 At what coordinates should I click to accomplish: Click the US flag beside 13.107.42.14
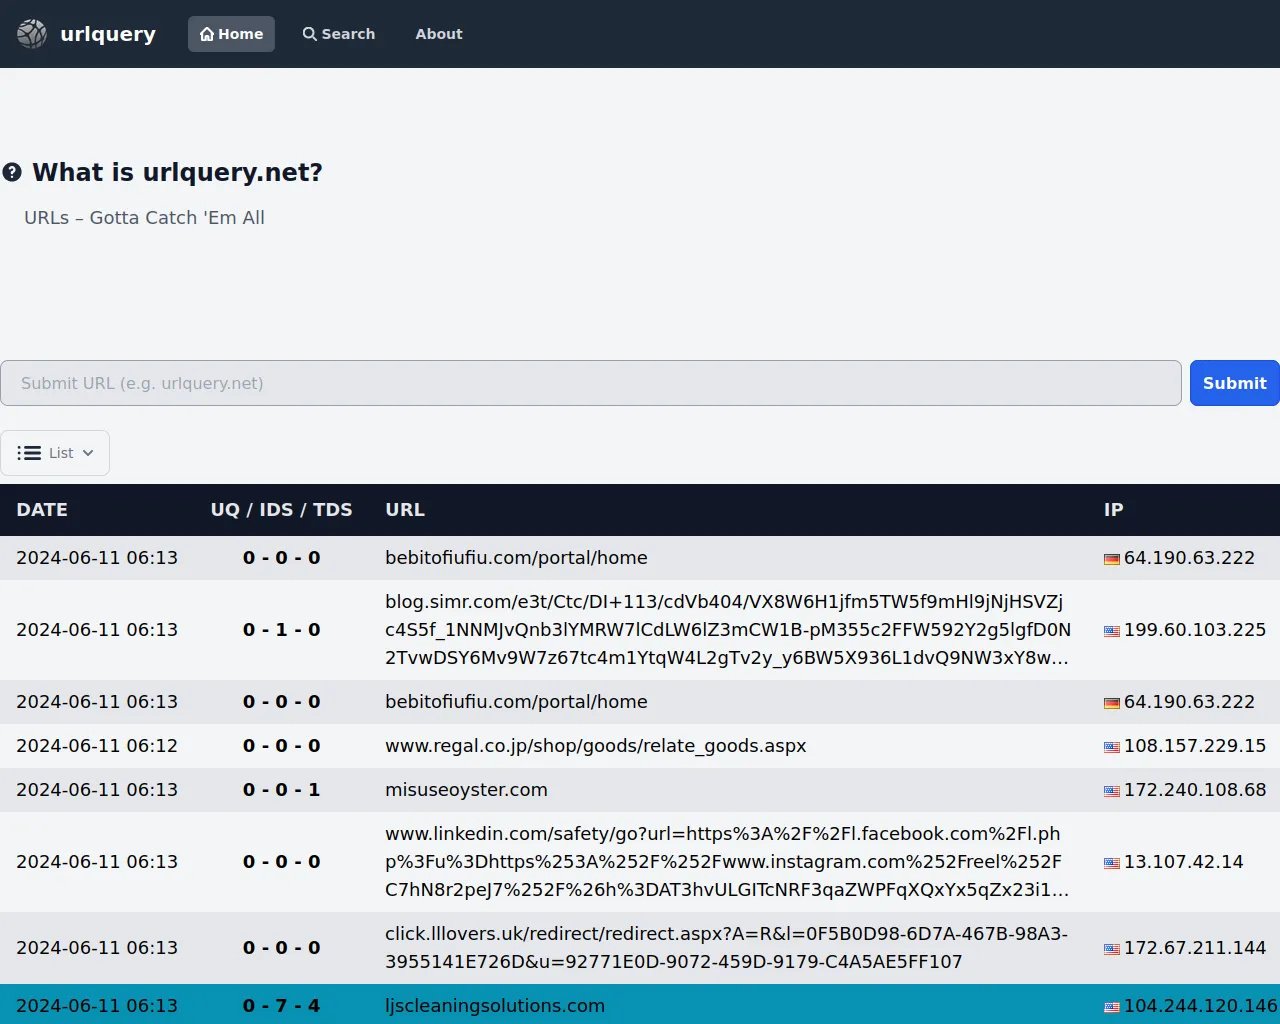[x=1111, y=863]
